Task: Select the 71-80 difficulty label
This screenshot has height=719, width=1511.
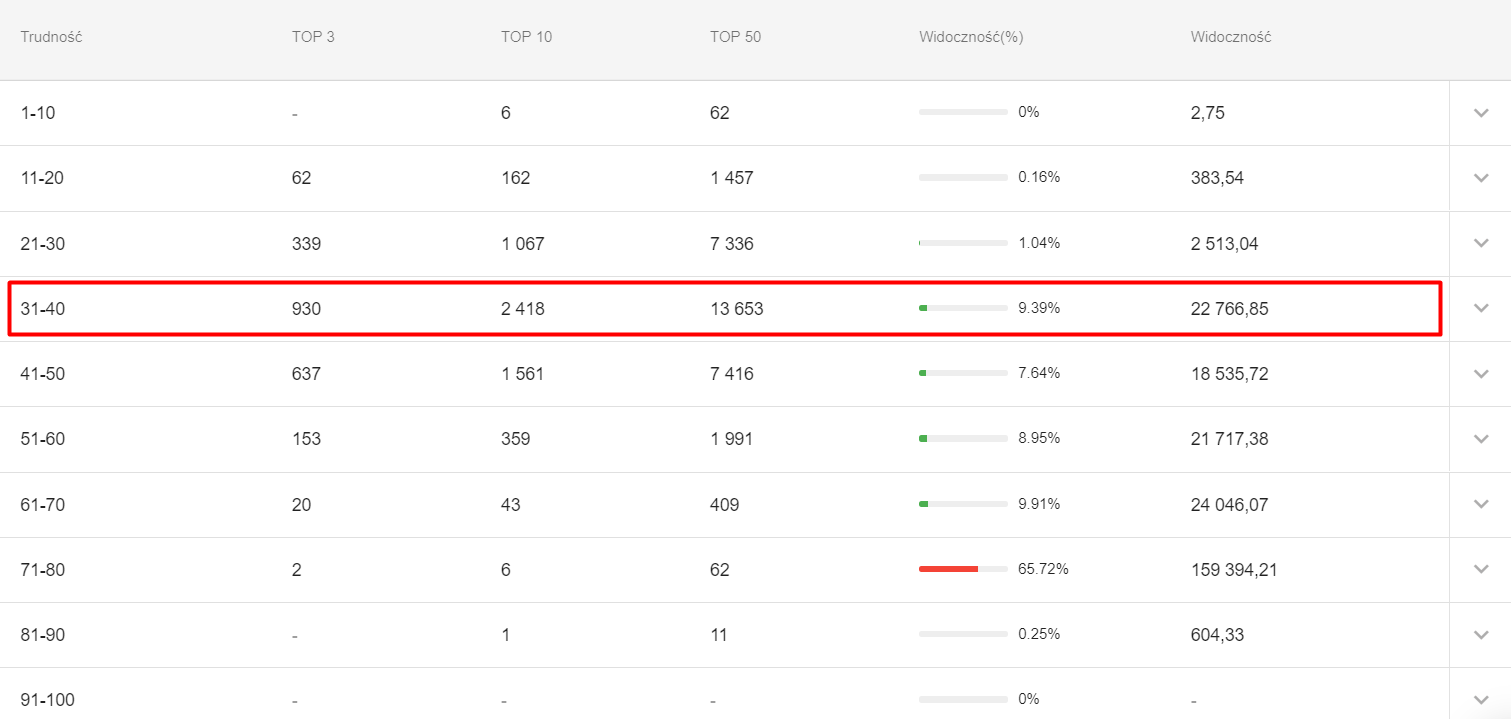Action: click(x=43, y=570)
